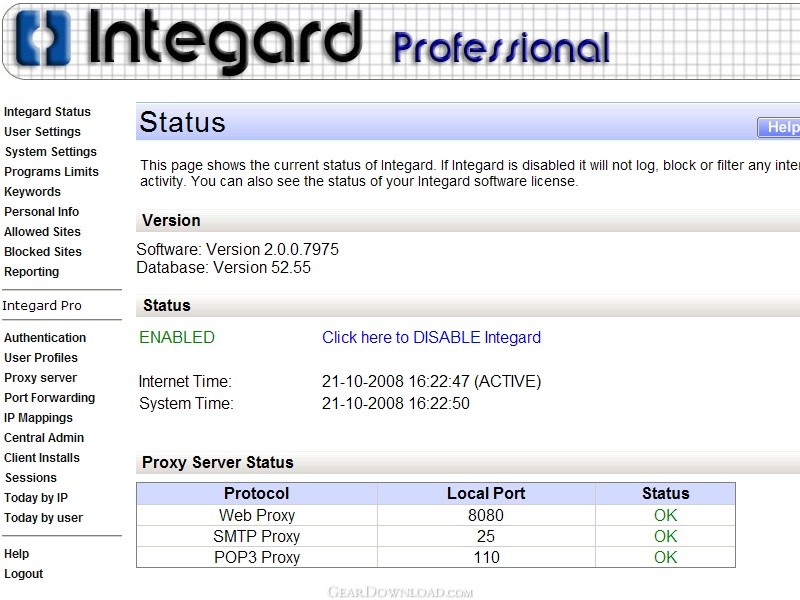Show Today by user report
This screenshot has width=800, height=600.
click(x=43, y=518)
